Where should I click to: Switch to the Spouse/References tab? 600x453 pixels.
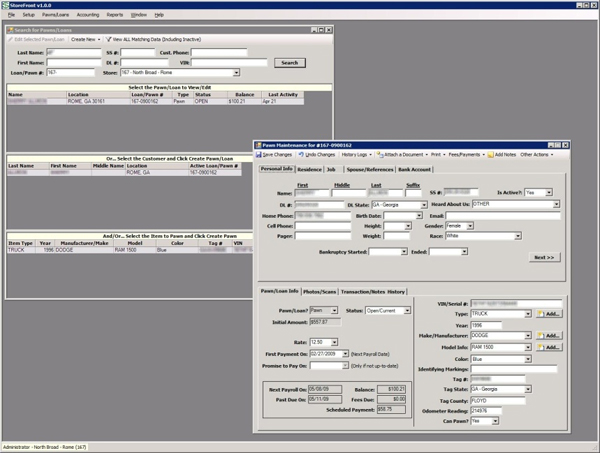pyautogui.click(x=370, y=169)
